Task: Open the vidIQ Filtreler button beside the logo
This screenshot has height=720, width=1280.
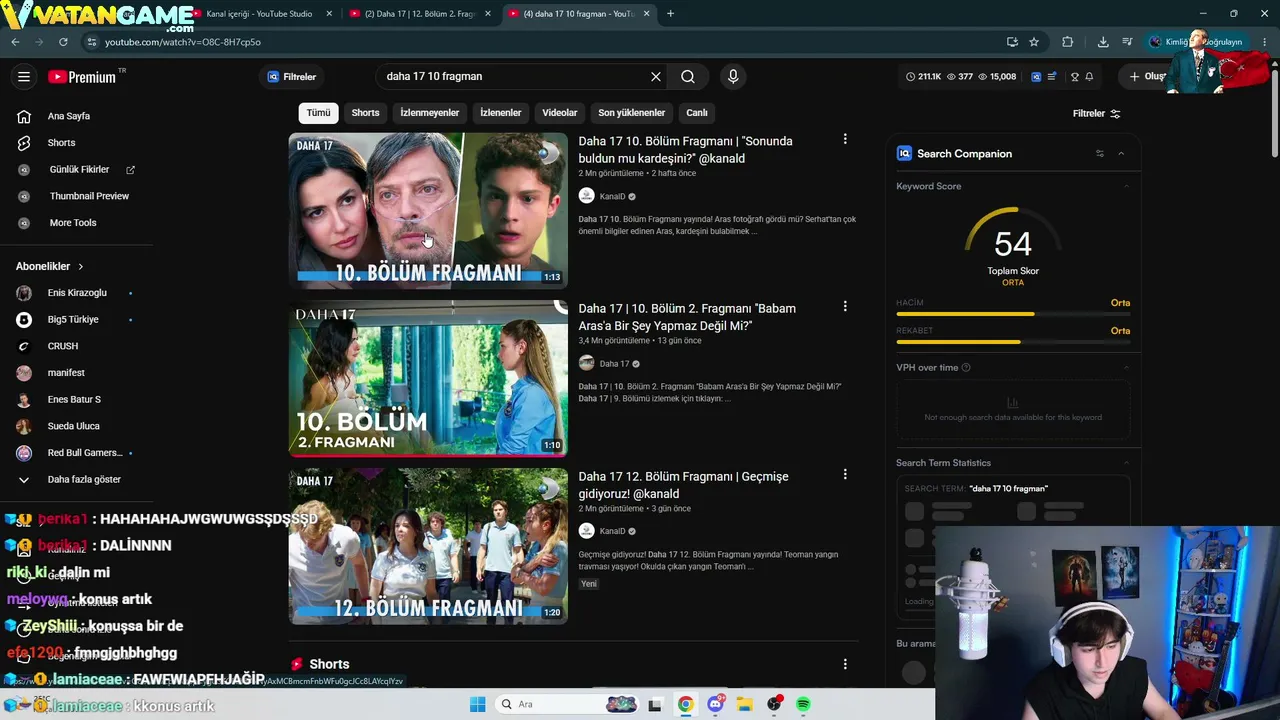Action: [292, 77]
